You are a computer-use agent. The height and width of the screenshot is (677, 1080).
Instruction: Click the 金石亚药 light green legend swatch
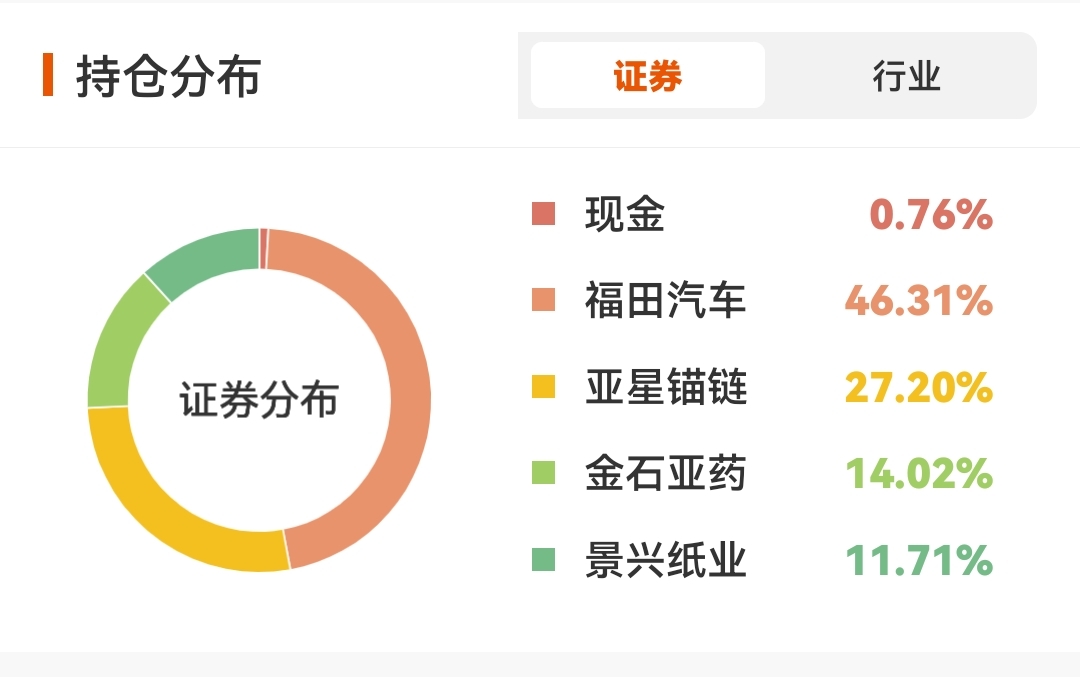pos(543,473)
